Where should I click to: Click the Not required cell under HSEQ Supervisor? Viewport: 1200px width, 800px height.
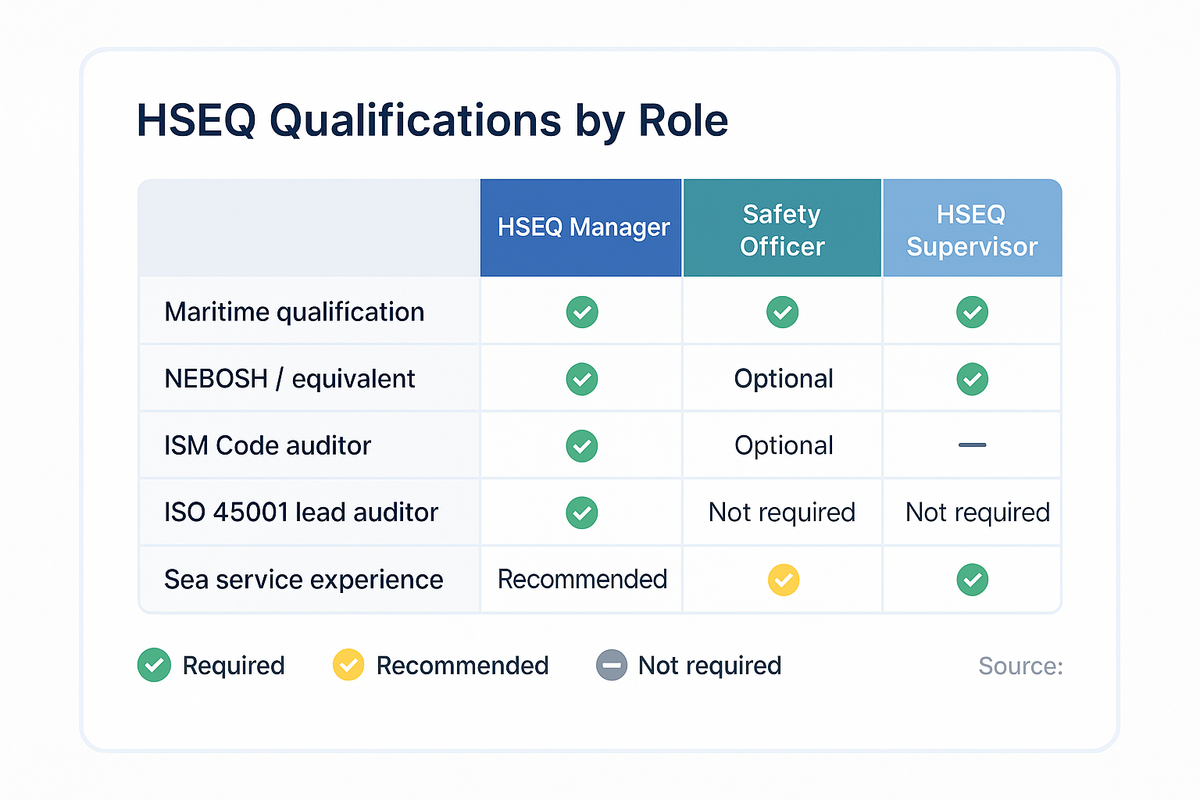point(971,512)
